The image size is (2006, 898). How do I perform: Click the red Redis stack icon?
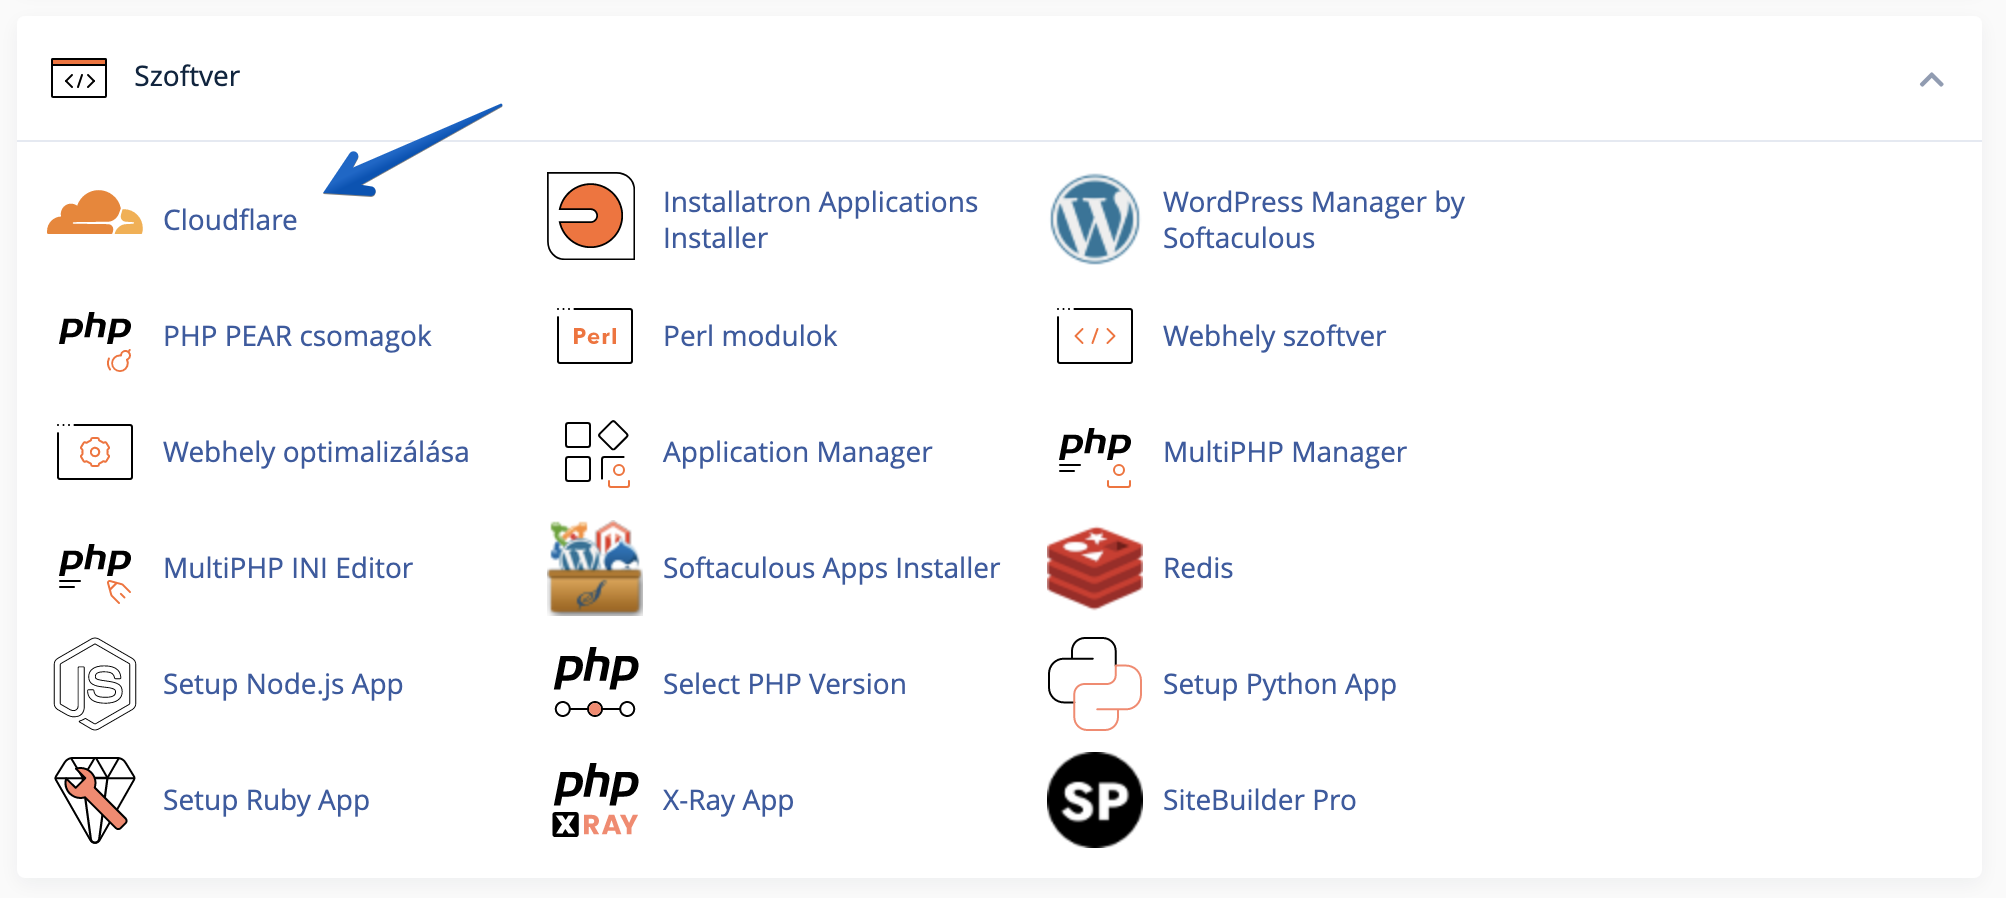coord(1095,567)
